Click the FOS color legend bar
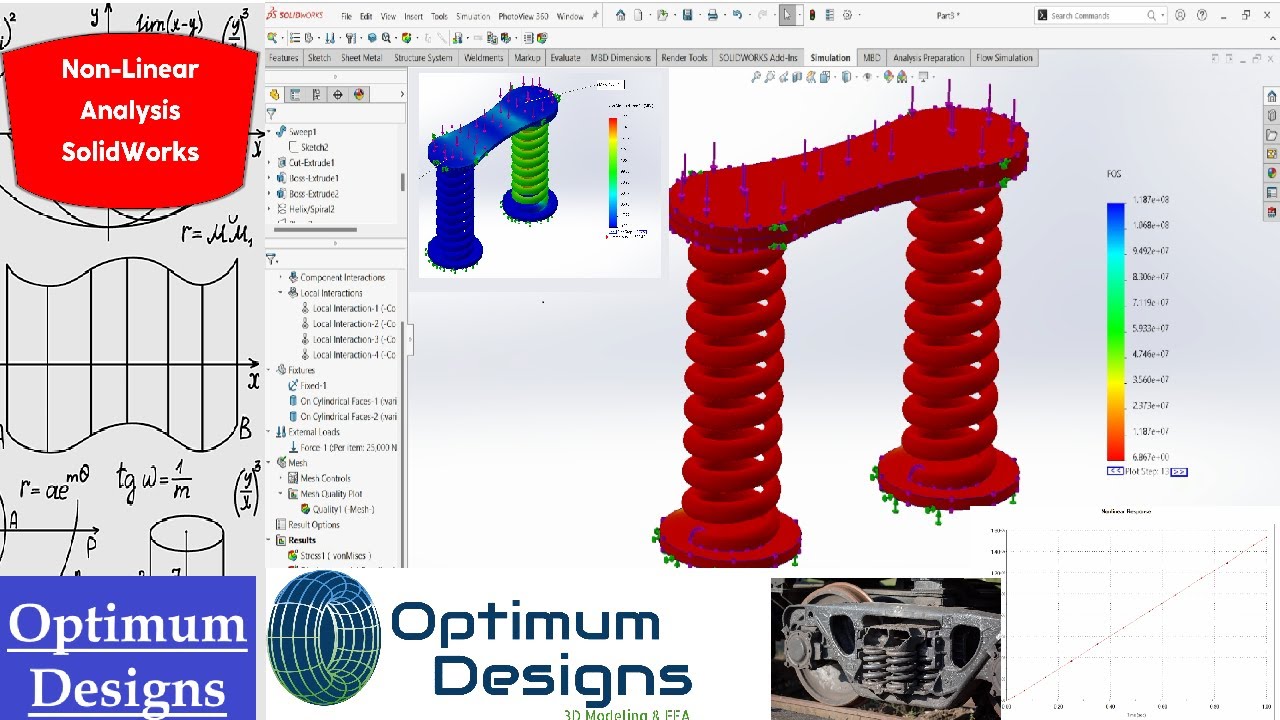 click(1115, 332)
